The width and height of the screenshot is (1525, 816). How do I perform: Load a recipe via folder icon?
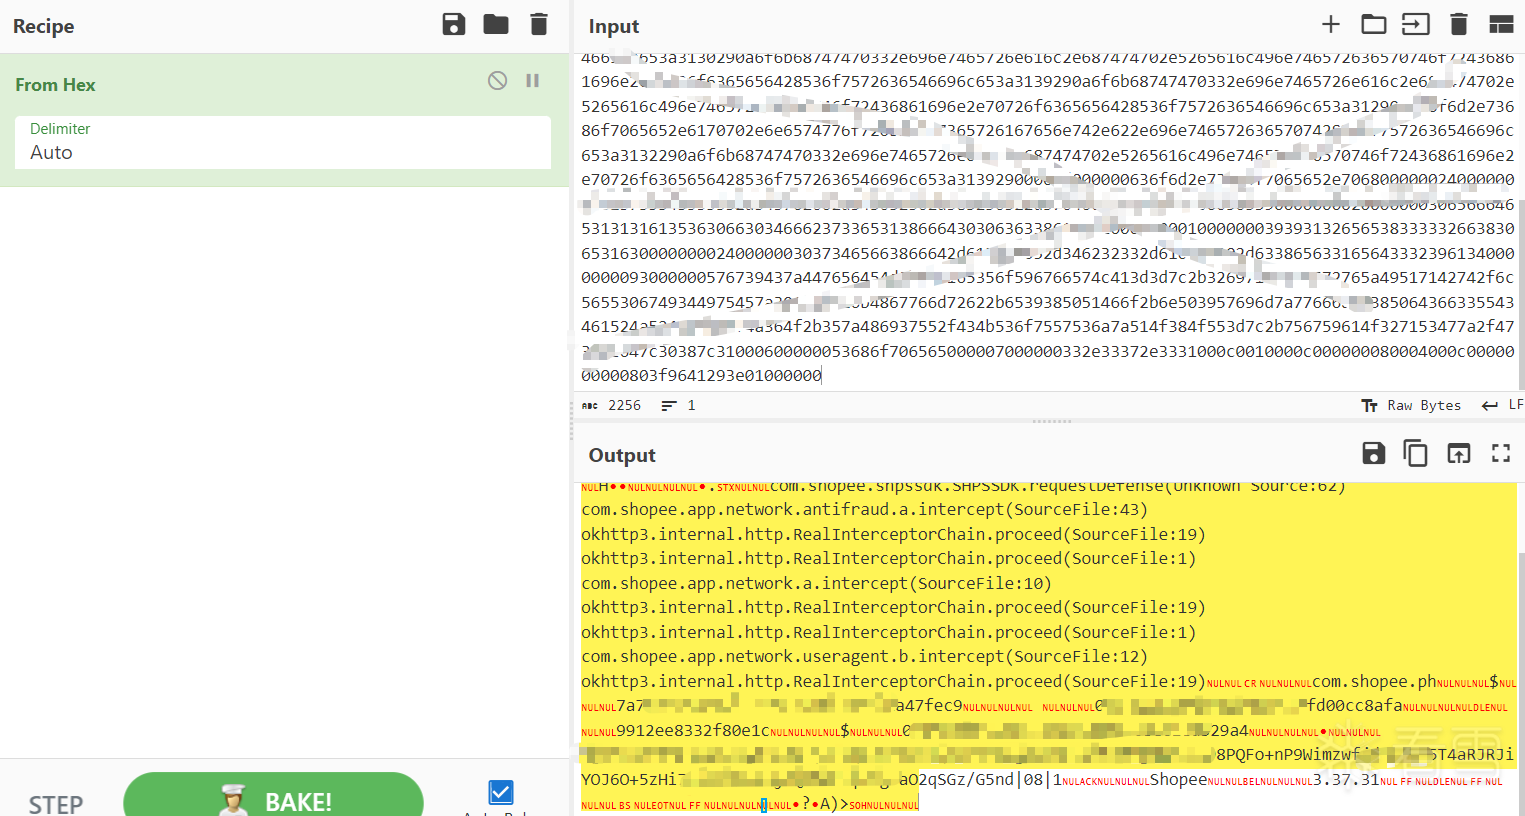496,25
